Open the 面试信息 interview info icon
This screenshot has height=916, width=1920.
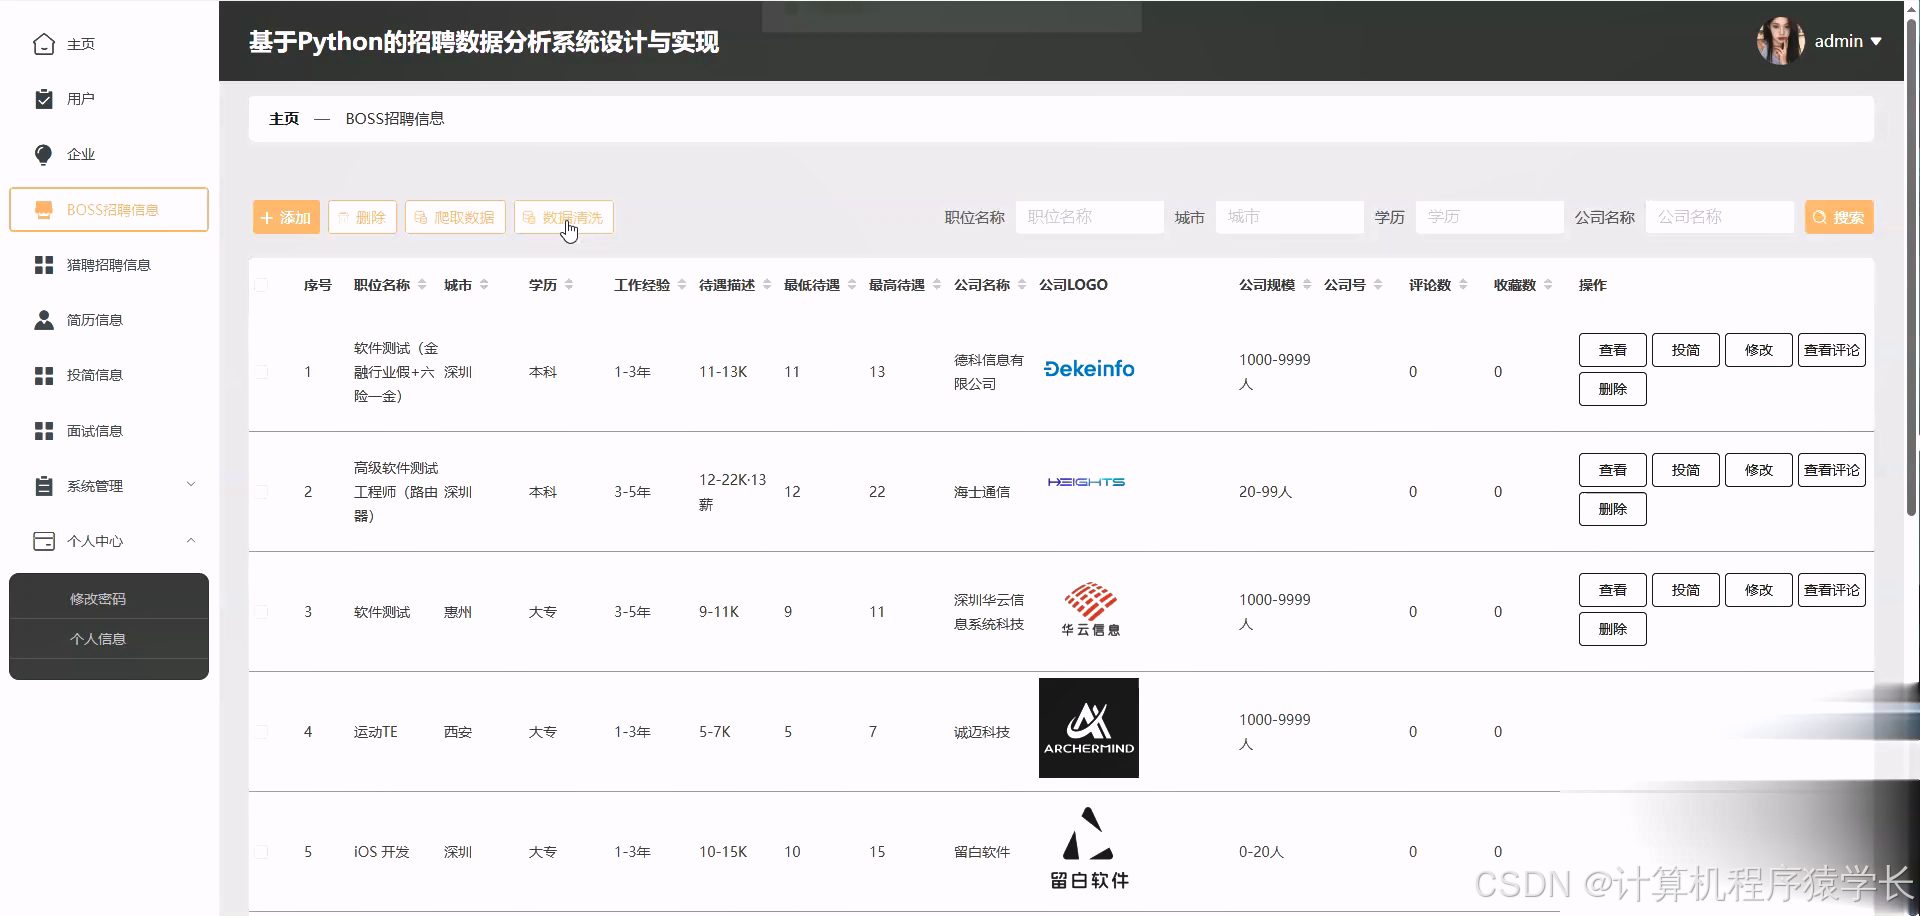click(44, 430)
